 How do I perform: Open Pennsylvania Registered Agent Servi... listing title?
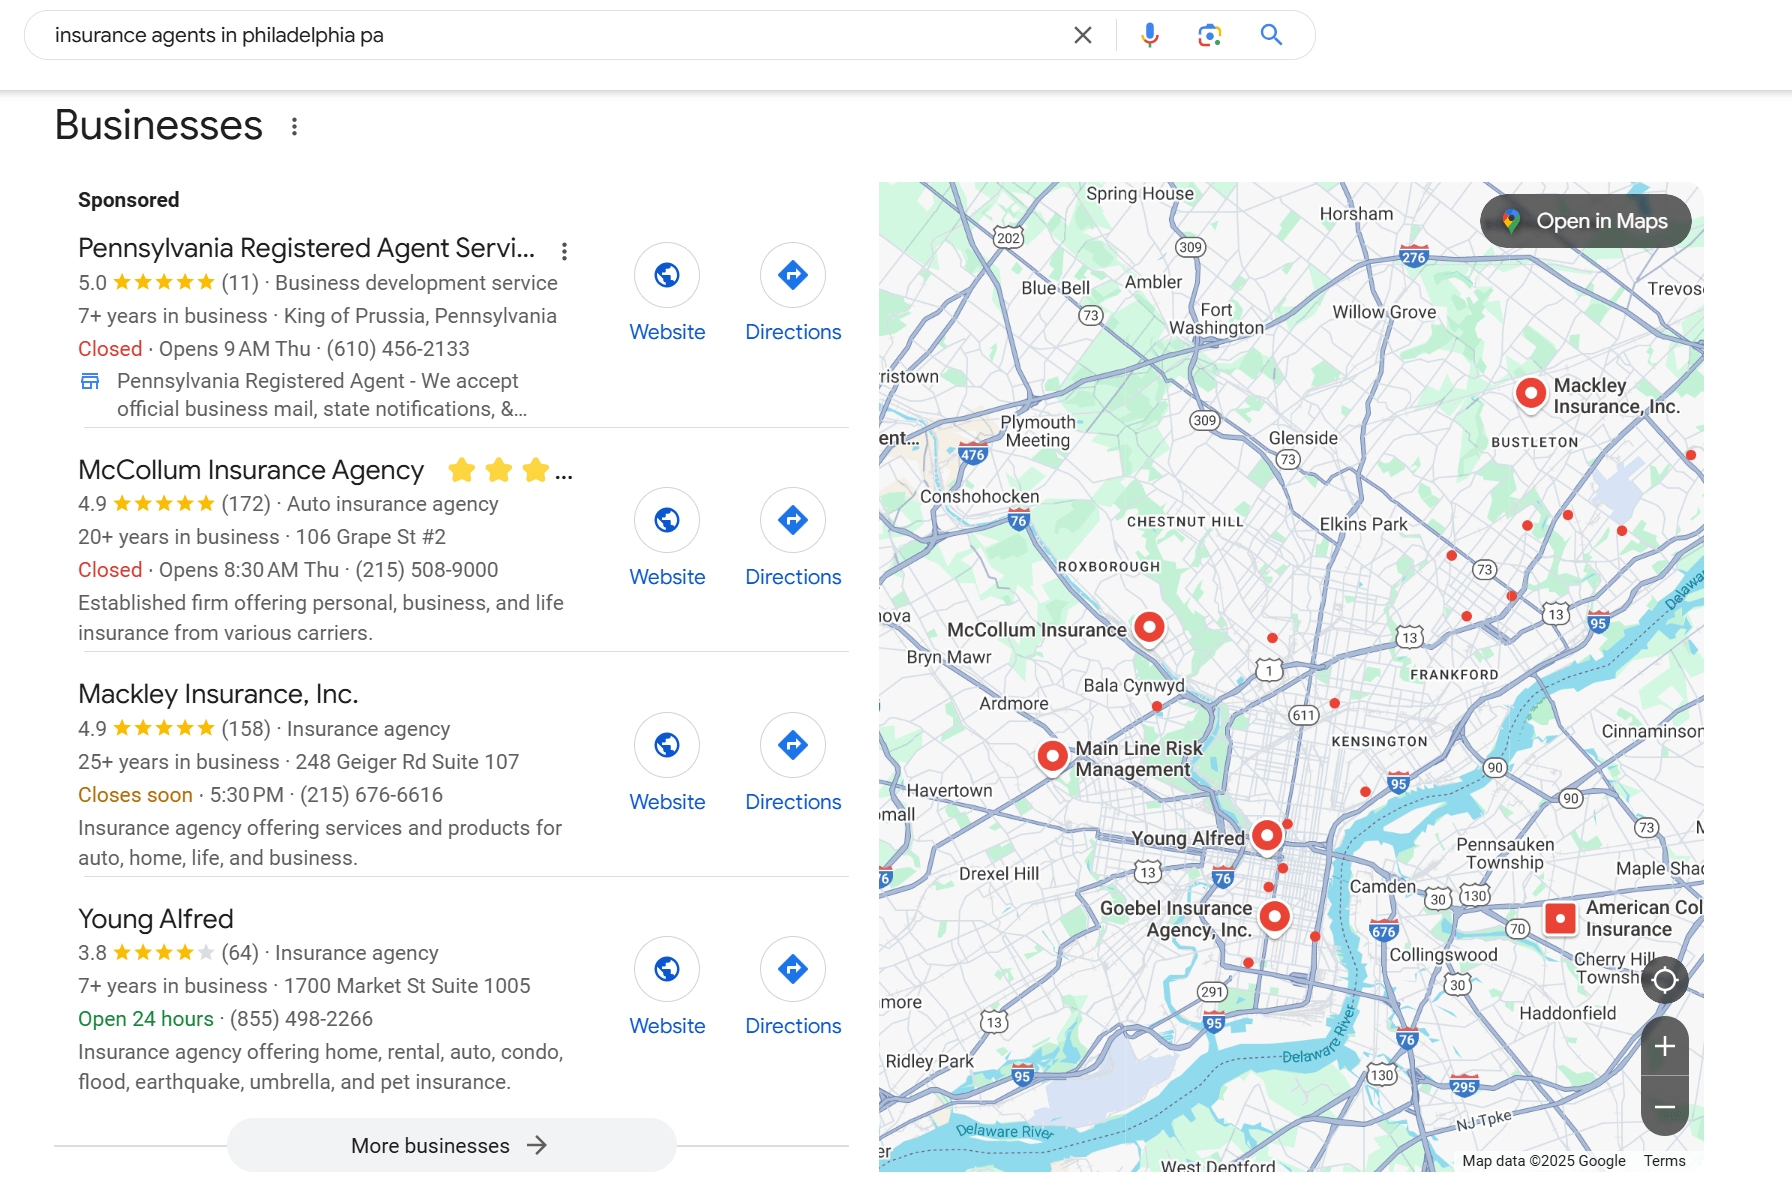pyautogui.click(x=306, y=248)
